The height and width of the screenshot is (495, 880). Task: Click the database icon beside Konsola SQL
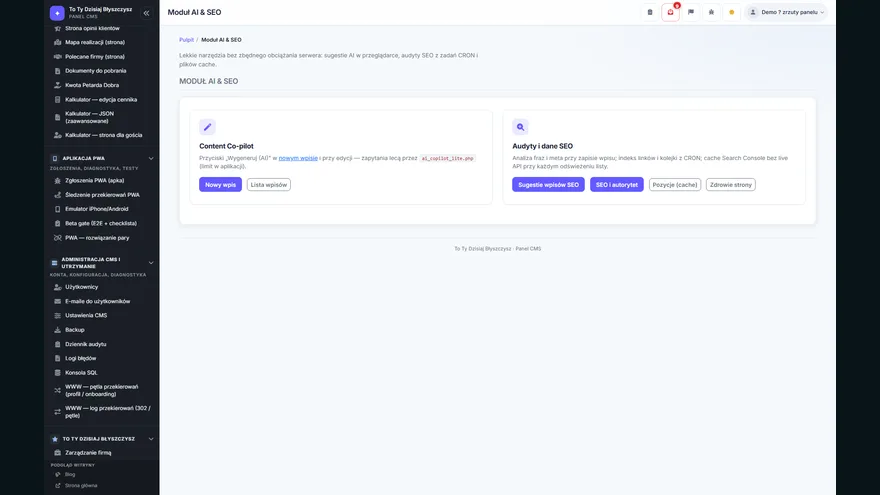click(57, 373)
